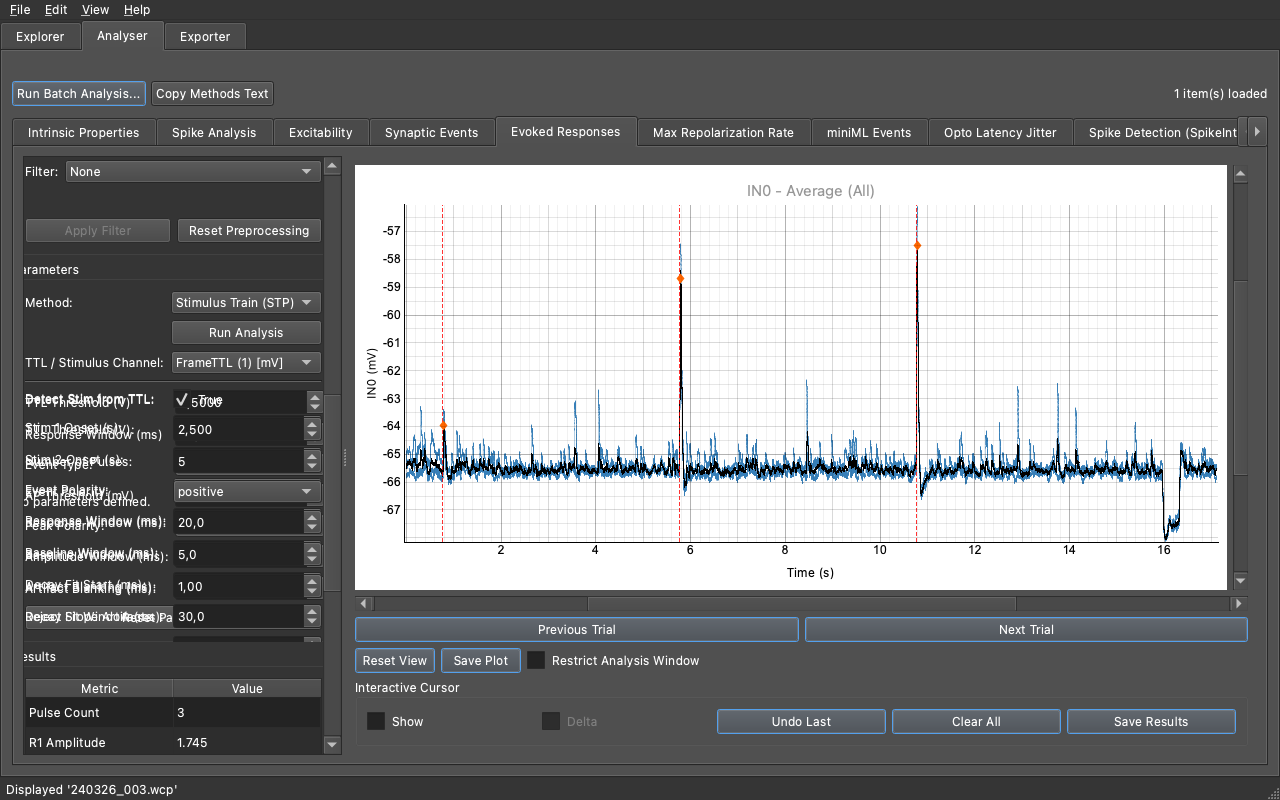Click the Metric column header
The image size is (1280, 800).
(x=99, y=688)
